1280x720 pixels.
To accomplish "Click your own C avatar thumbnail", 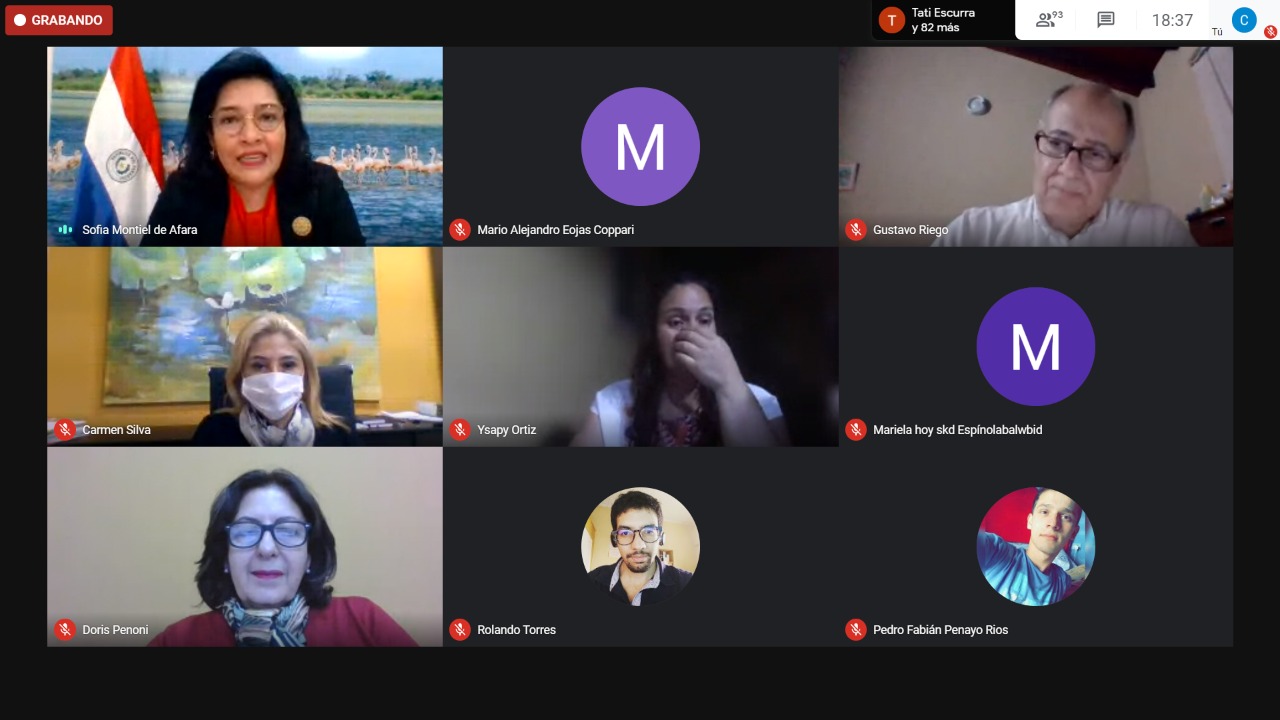I will (1244, 20).
